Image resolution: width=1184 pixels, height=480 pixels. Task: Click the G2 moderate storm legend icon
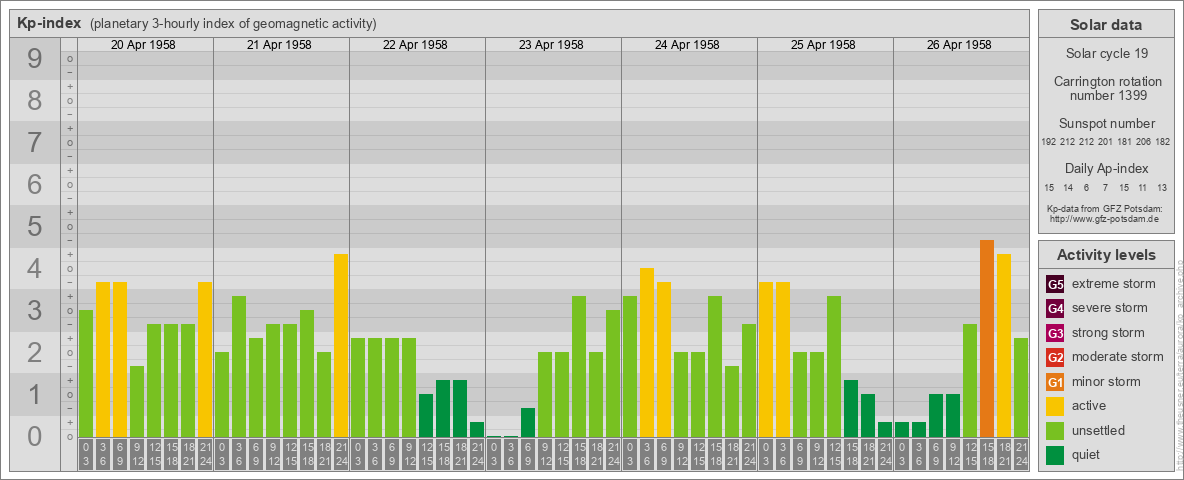point(1055,357)
